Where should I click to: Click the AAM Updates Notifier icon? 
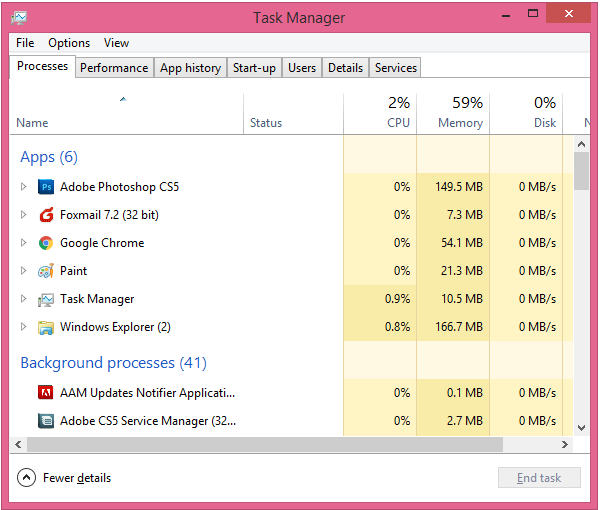coord(46,393)
